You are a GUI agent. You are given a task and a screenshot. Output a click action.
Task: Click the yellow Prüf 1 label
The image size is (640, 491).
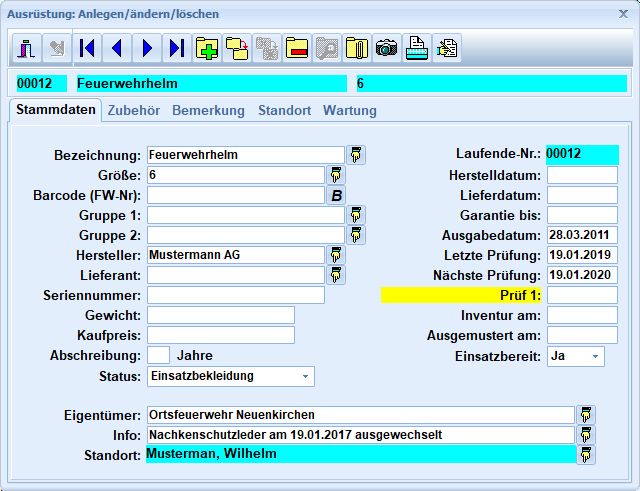click(x=461, y=295)
